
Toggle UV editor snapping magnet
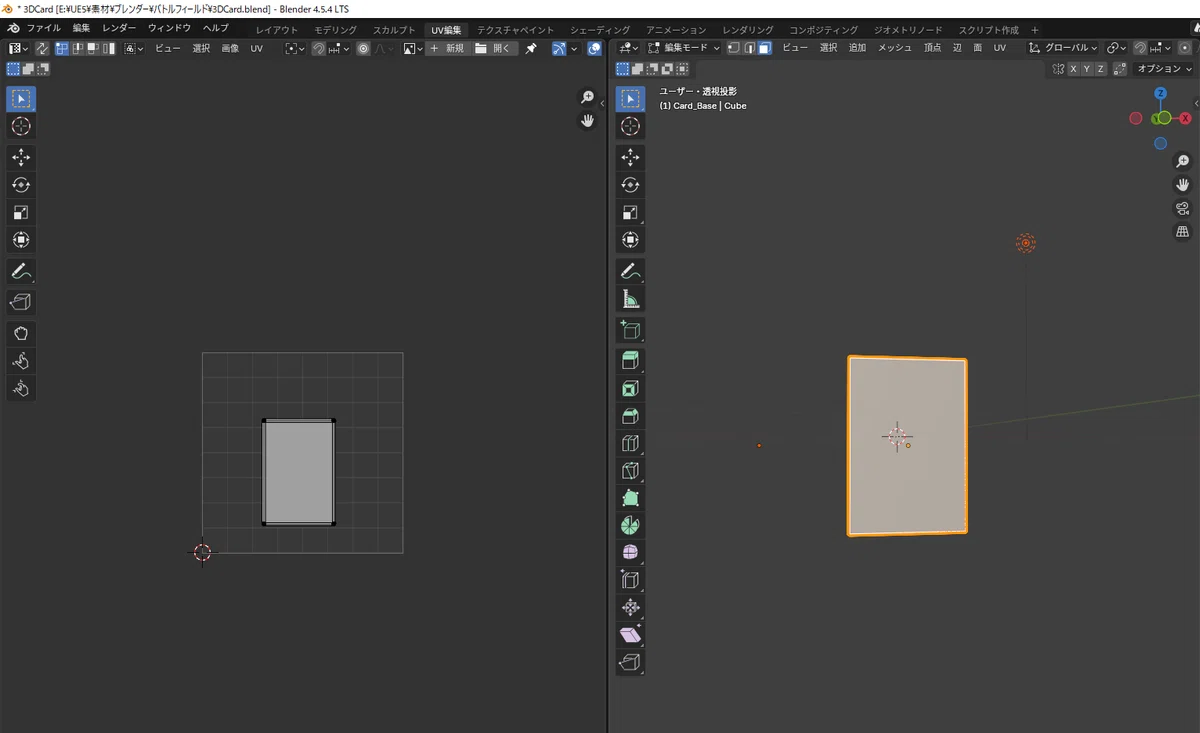[319, 48]
